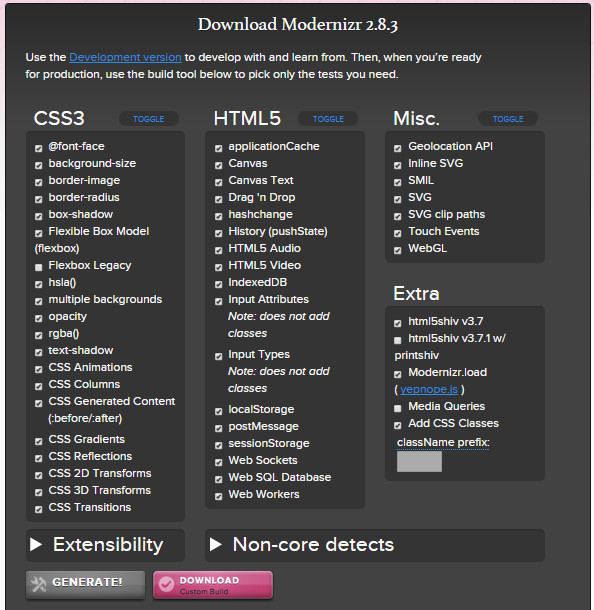Uncheck the CSS 3D Transforms checkbox
594x610 pixels.
click(39, 492)
